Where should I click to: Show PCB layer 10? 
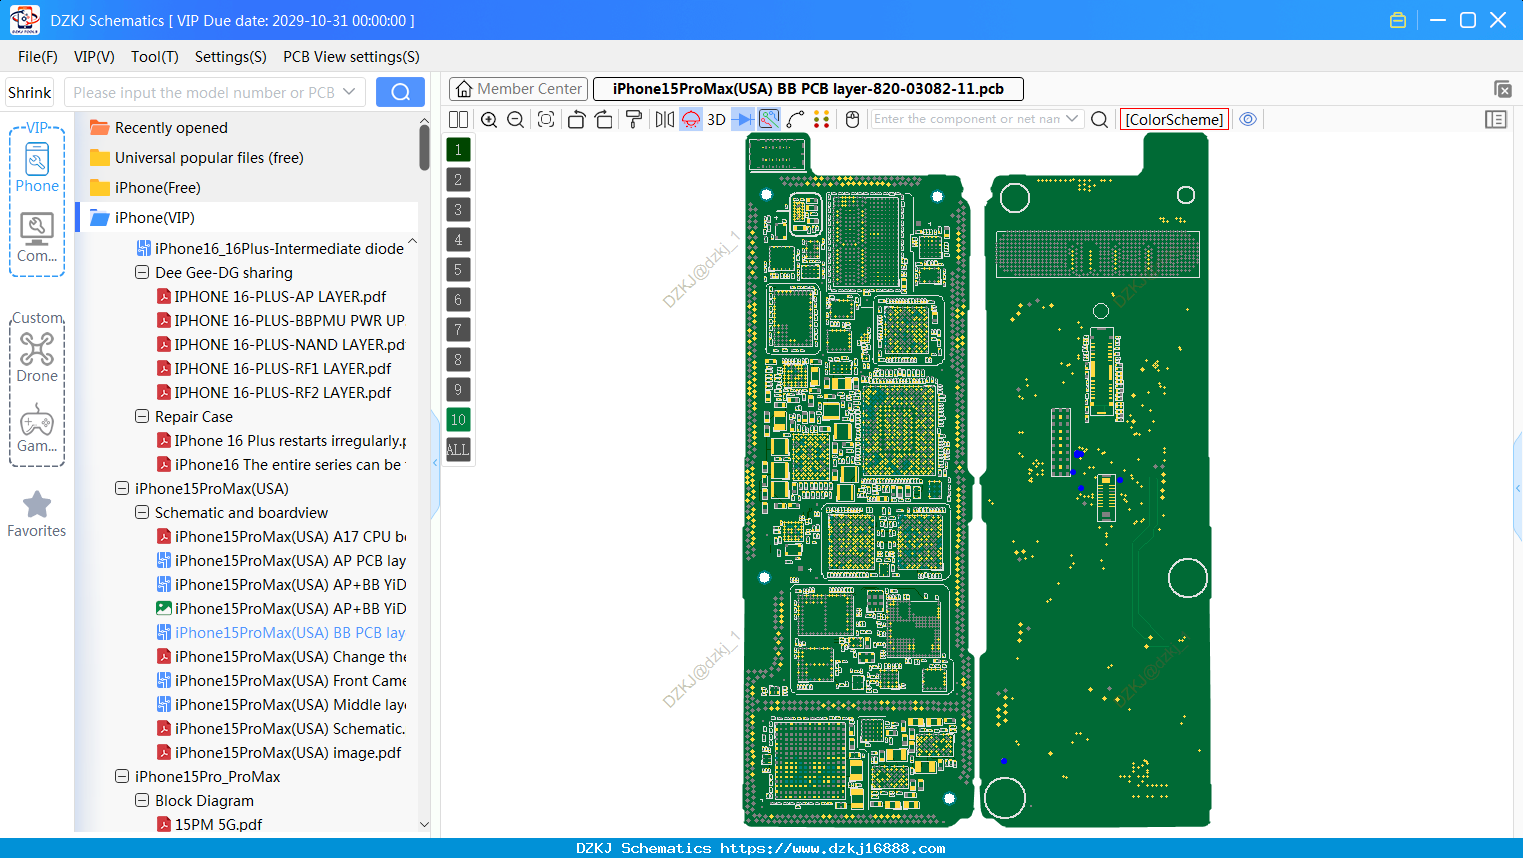[458, 420]
